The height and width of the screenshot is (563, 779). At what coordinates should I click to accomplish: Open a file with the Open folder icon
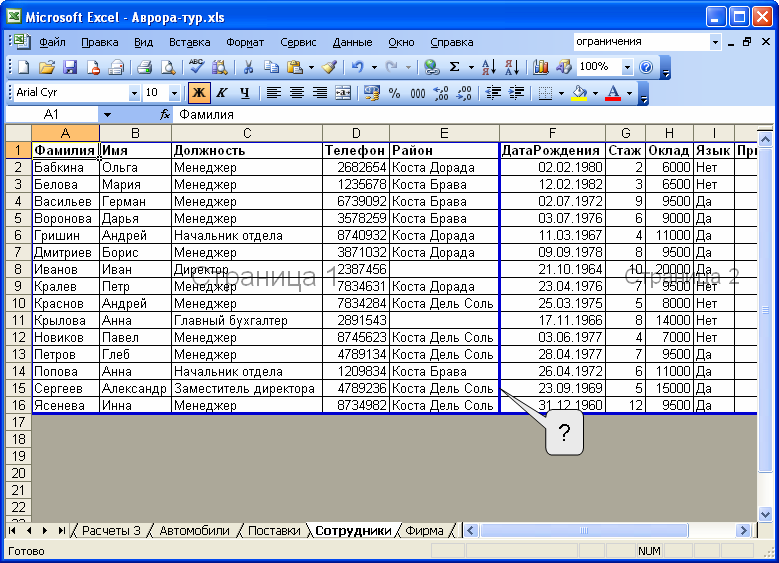tap(47, 67)
